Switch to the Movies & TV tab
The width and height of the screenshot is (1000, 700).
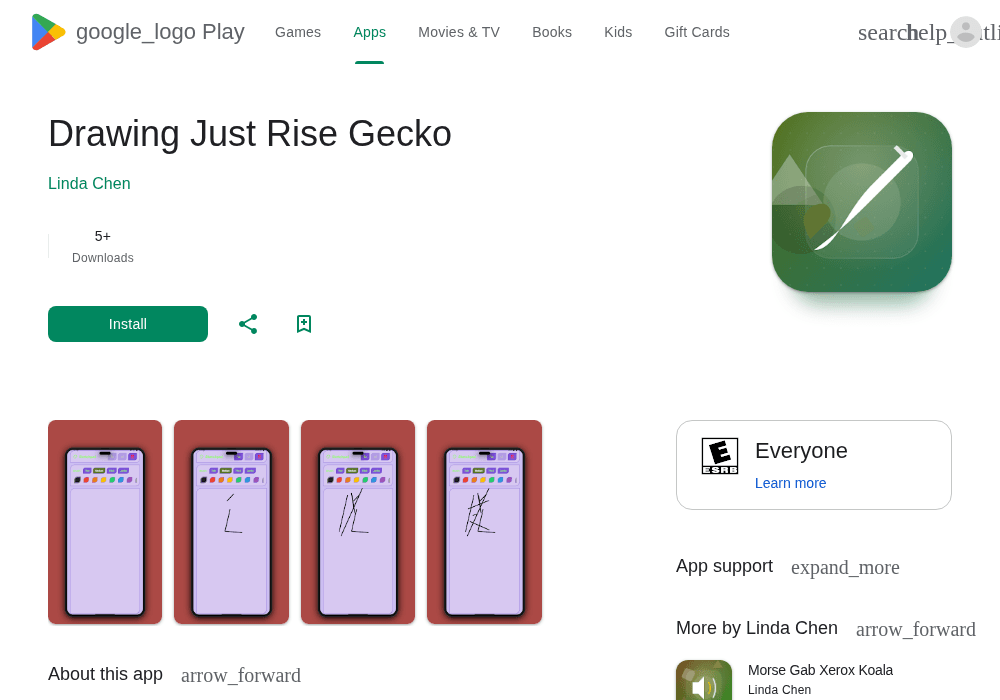coord(459,32)
